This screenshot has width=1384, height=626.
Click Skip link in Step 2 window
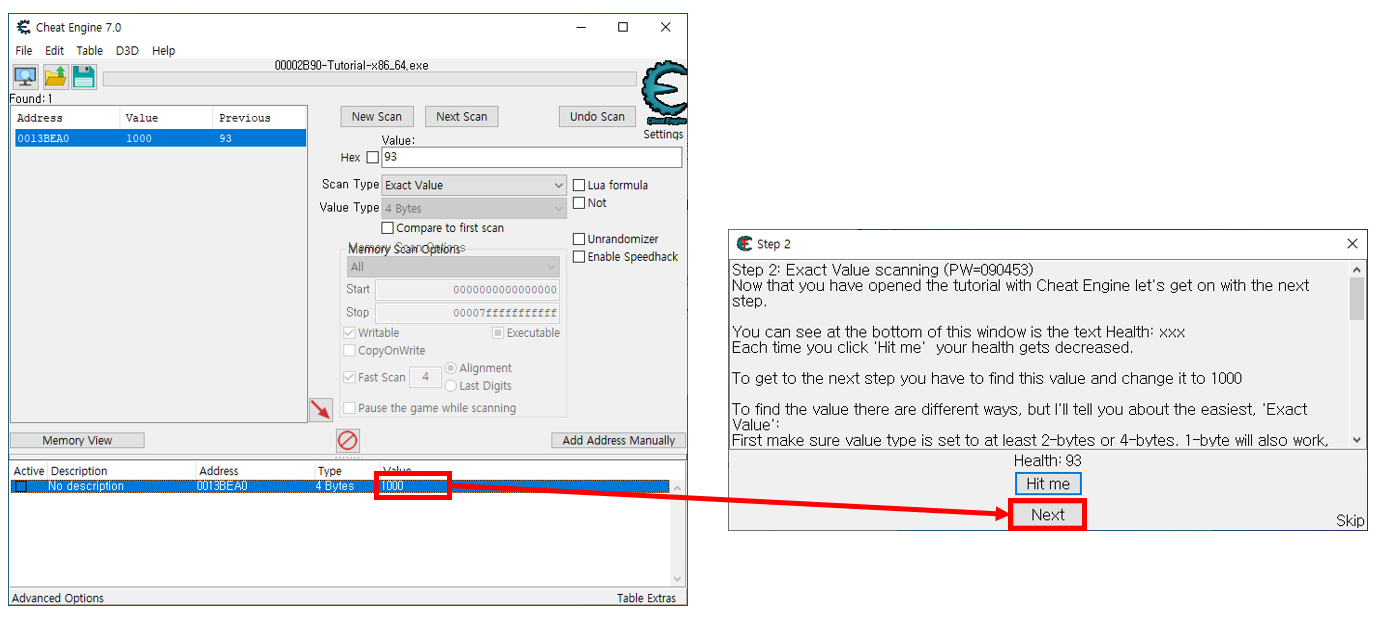coord(1350,520)
